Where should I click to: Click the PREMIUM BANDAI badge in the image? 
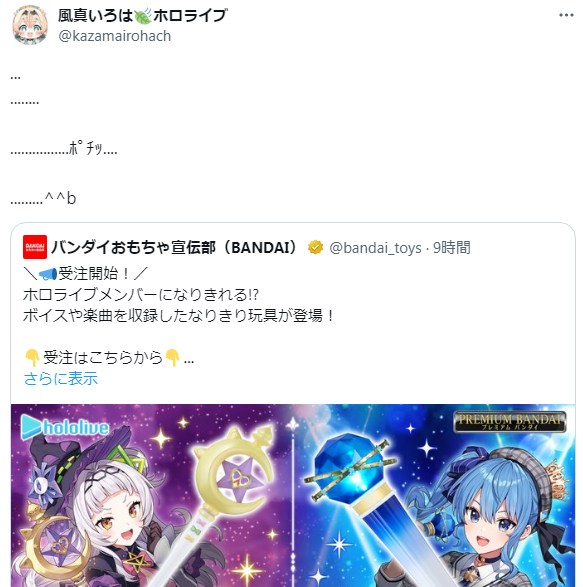coord(510,422)
